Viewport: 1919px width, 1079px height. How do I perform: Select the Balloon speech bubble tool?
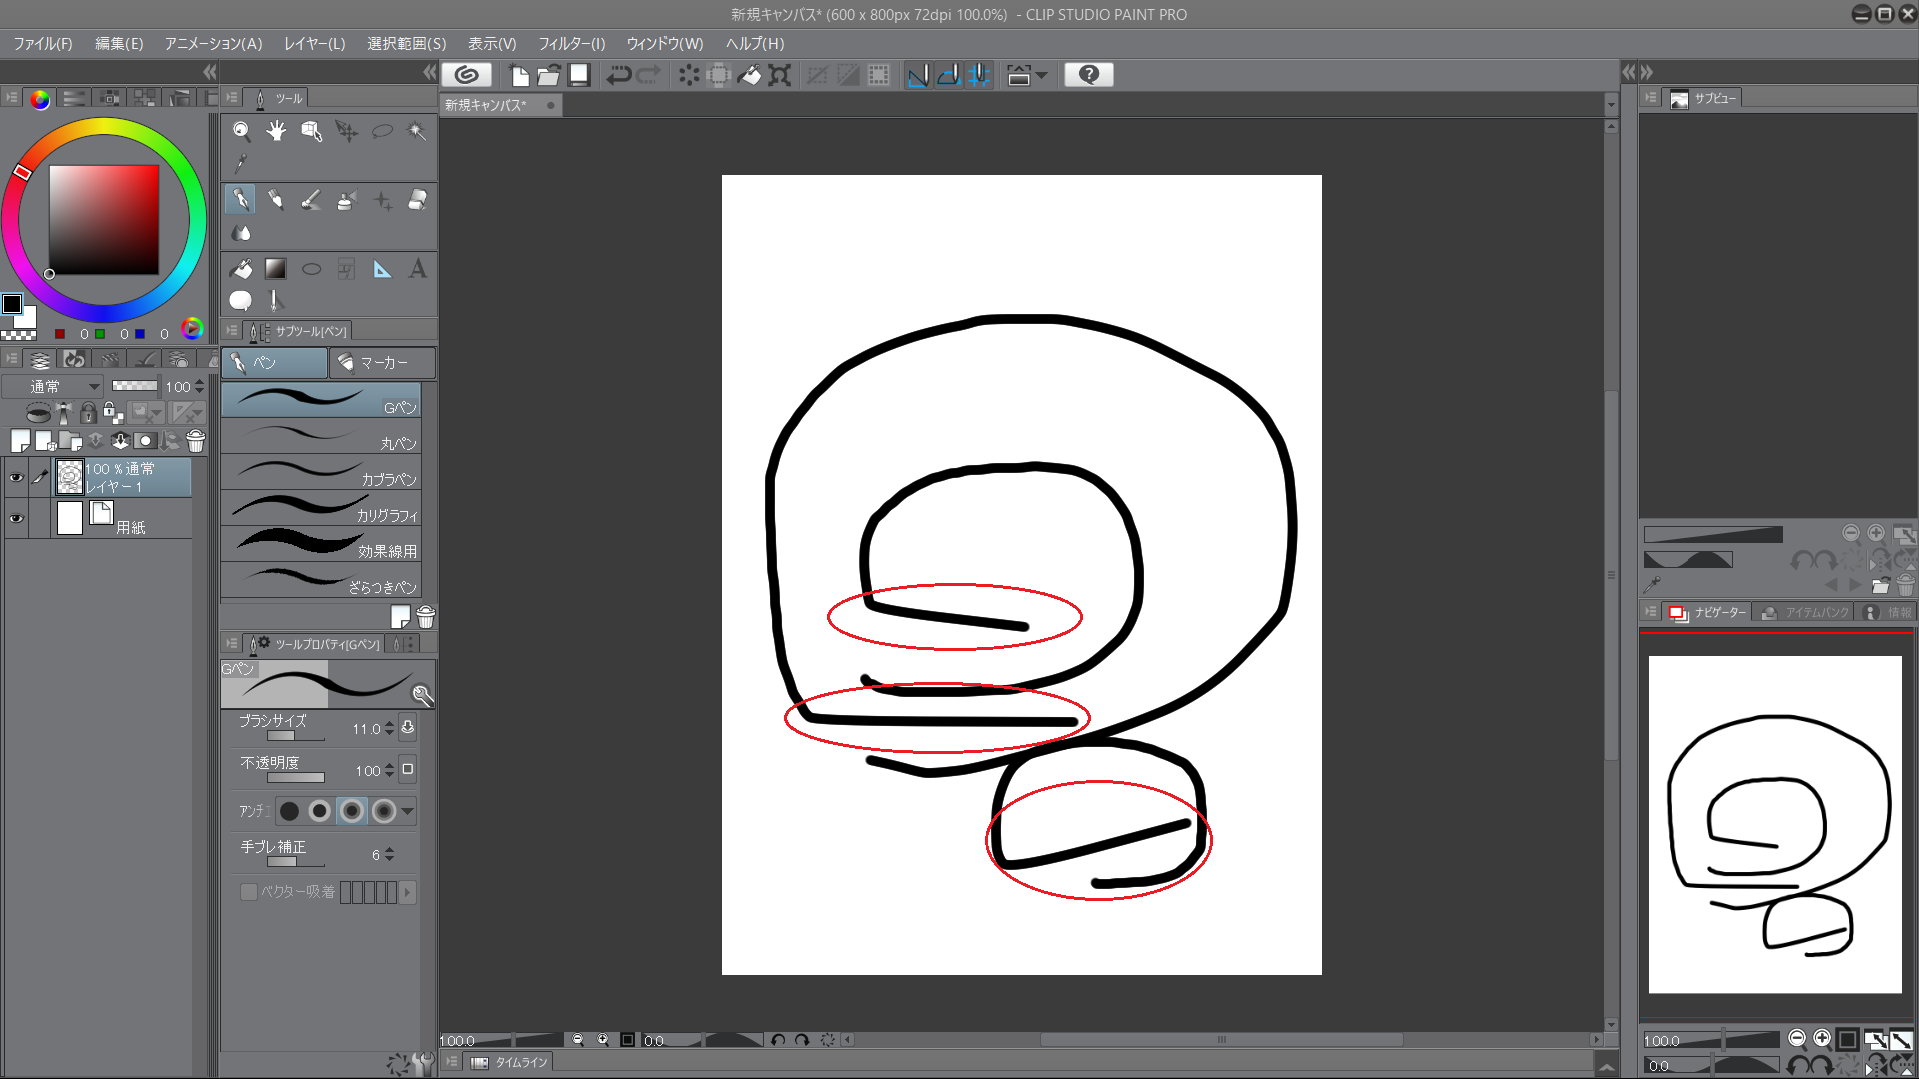pos(241,300)
